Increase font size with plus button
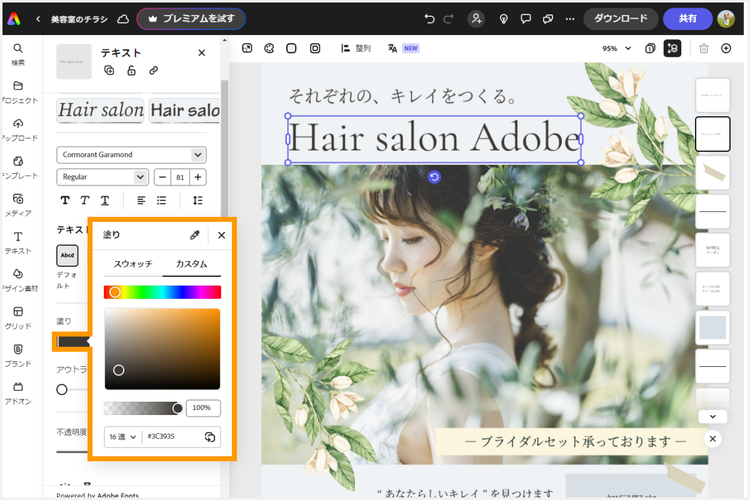Viewport: 750px width, 500px height. (198, 177)
